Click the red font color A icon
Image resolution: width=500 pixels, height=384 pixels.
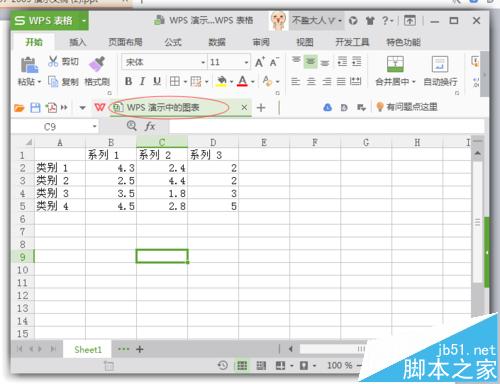point(243,81)
